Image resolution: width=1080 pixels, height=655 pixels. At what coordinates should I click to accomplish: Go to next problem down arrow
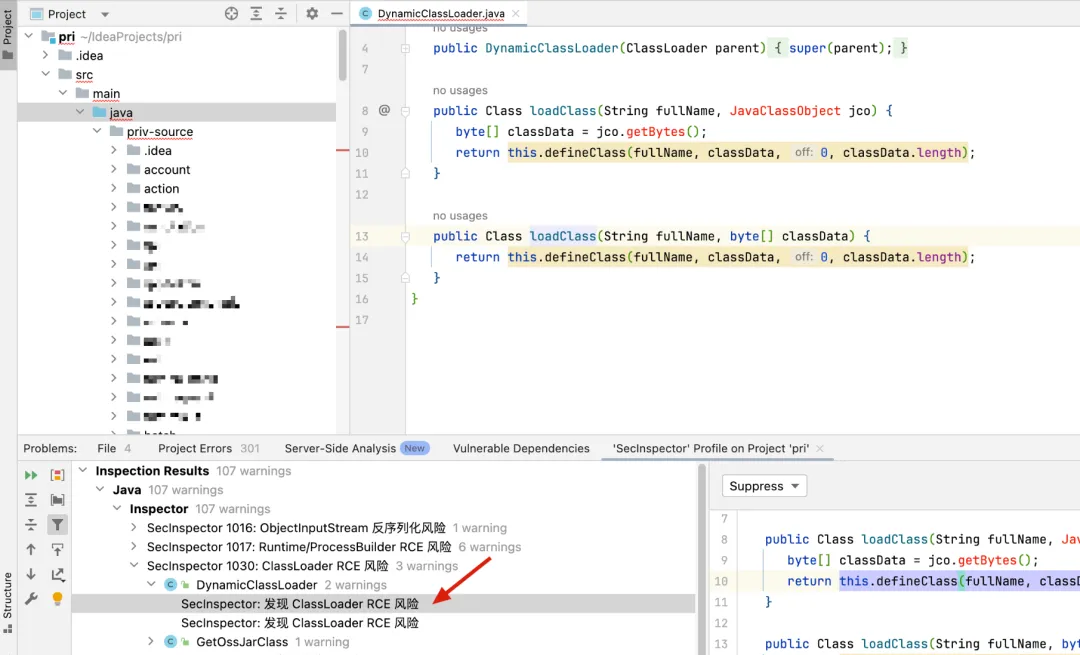[x=31, y=574]
